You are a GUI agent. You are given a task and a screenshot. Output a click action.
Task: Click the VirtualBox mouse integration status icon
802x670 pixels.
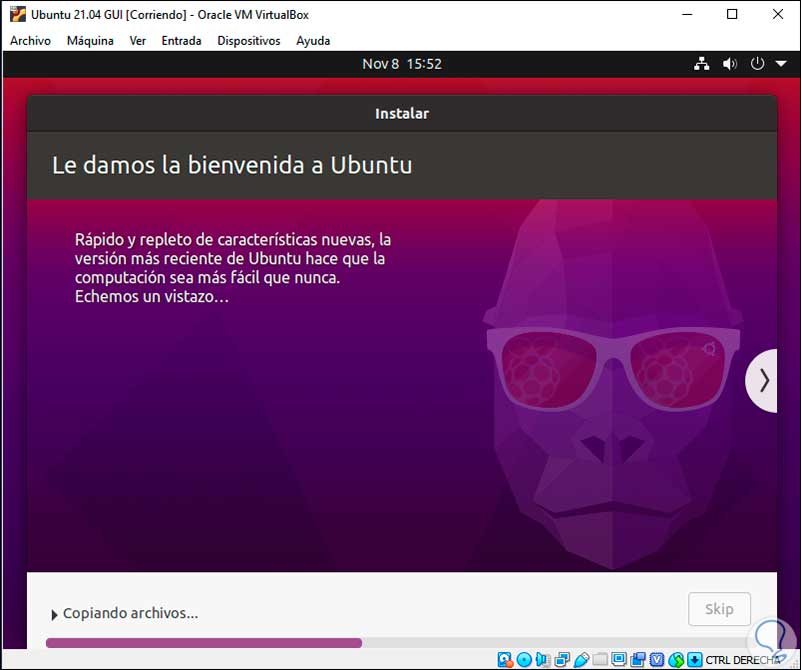[x=676, y=660]
